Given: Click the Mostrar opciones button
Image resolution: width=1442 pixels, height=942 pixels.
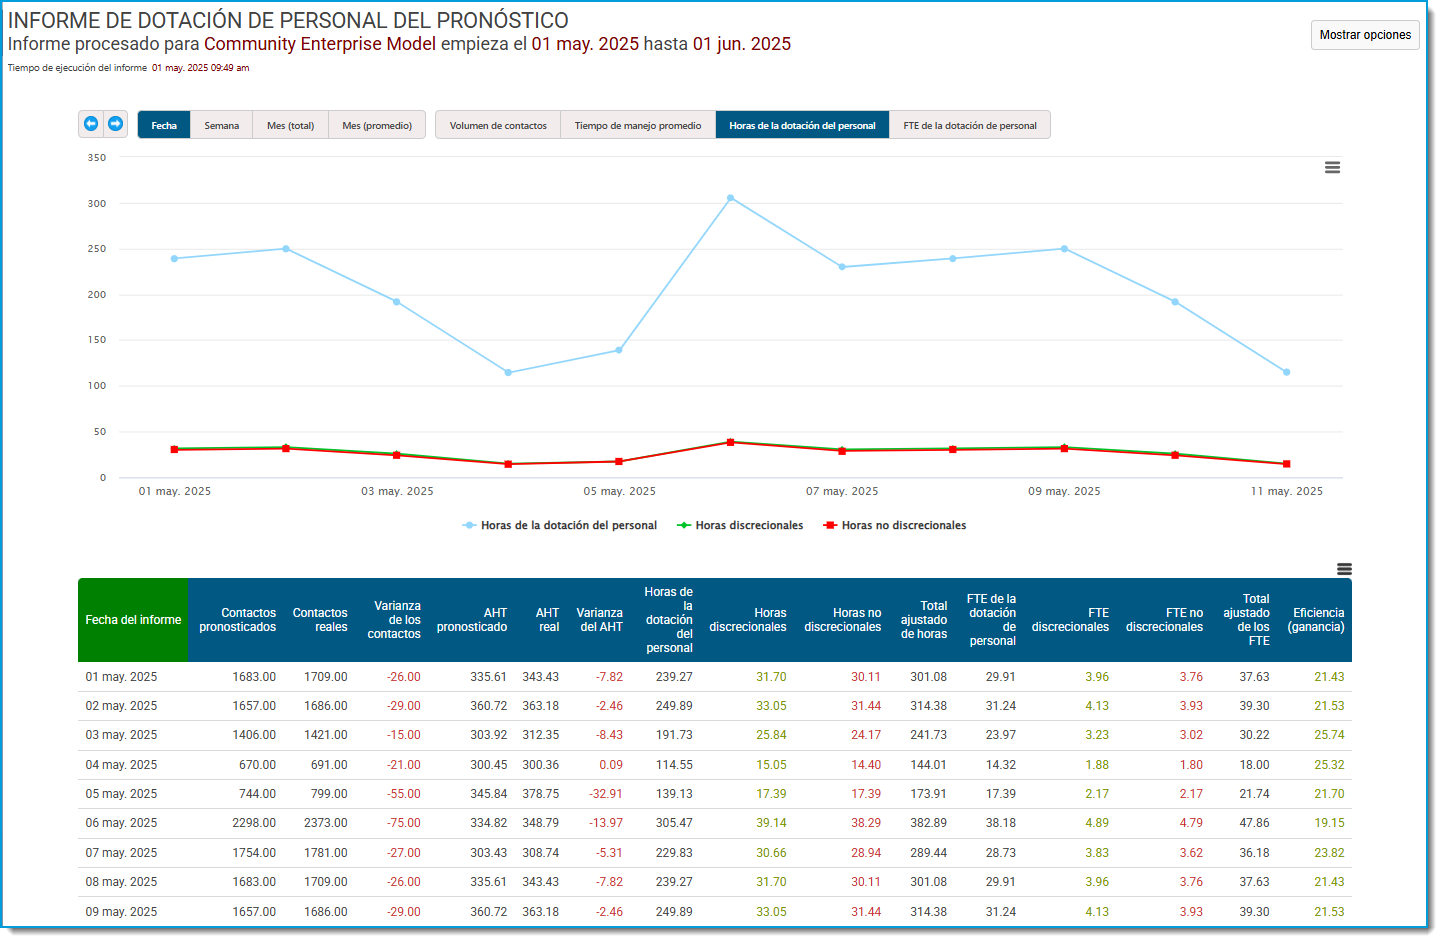Looking at the screenshot, I should pyautogui.click(x=1365, y=35).
